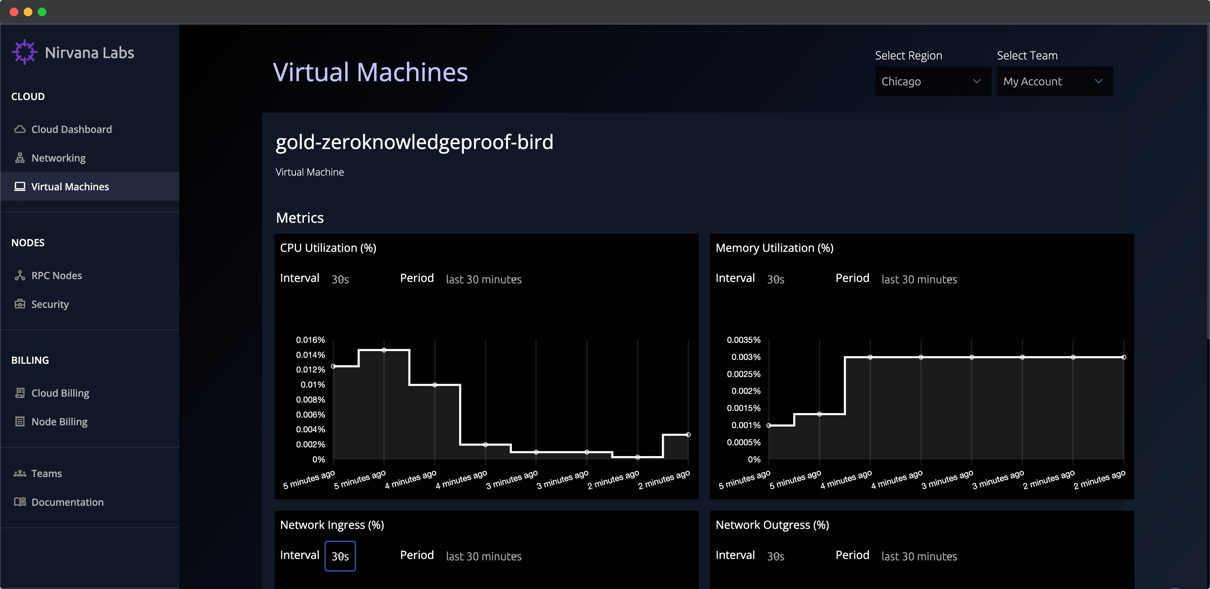Click the gold-zeroknowledgeproof-bird VM title
Image resolution: width=1210 pixels, height=589 pixels.
[x=415, y=142]
